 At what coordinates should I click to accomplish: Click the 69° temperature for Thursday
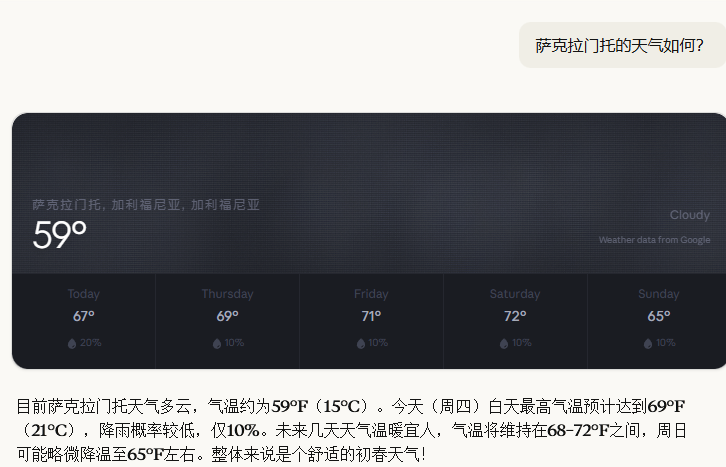tap(227, 316)
